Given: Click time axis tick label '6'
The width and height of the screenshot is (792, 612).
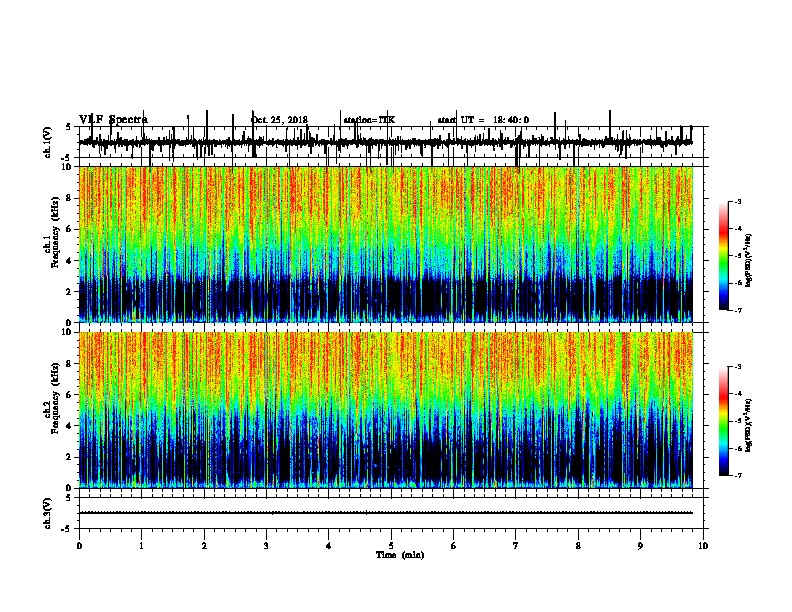Looking at the screenshot, I should (454, 546).
